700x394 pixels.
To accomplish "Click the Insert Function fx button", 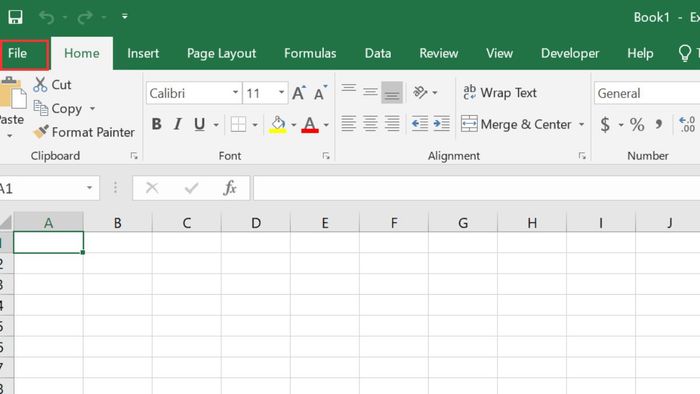I will click(x=229, y=188).
